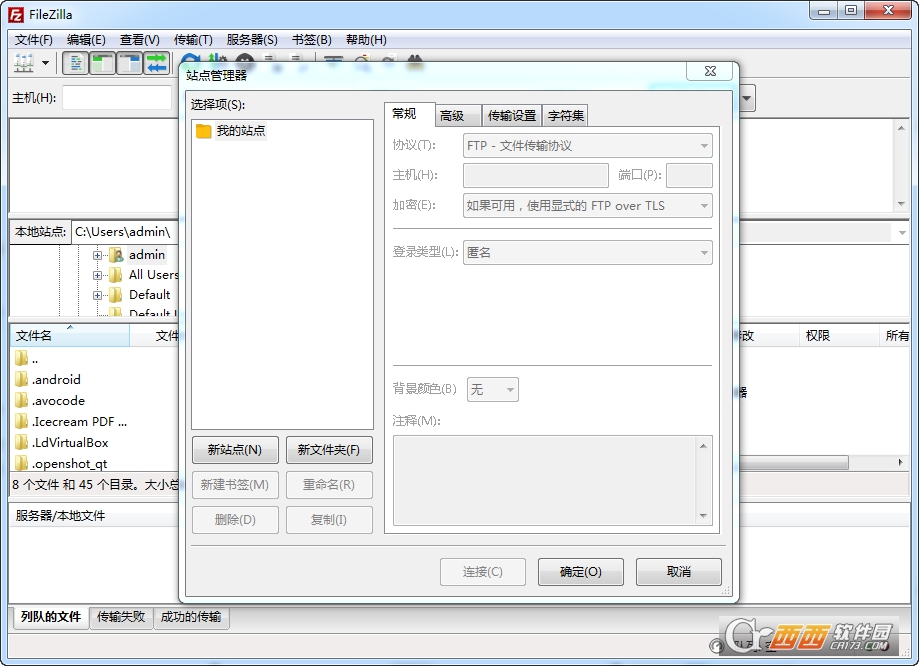The width and height of the screenshot is (919, 666).
Task: Close the 站点管理器 dialog
Action: [710, 71]
